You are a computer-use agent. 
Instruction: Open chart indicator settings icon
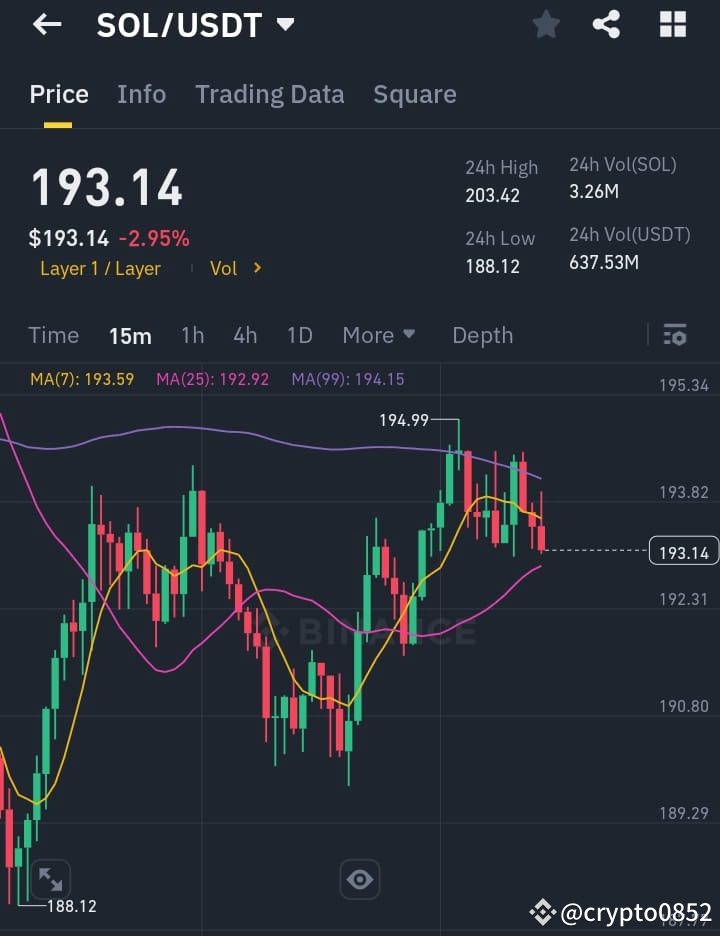(x=675, y=335)
